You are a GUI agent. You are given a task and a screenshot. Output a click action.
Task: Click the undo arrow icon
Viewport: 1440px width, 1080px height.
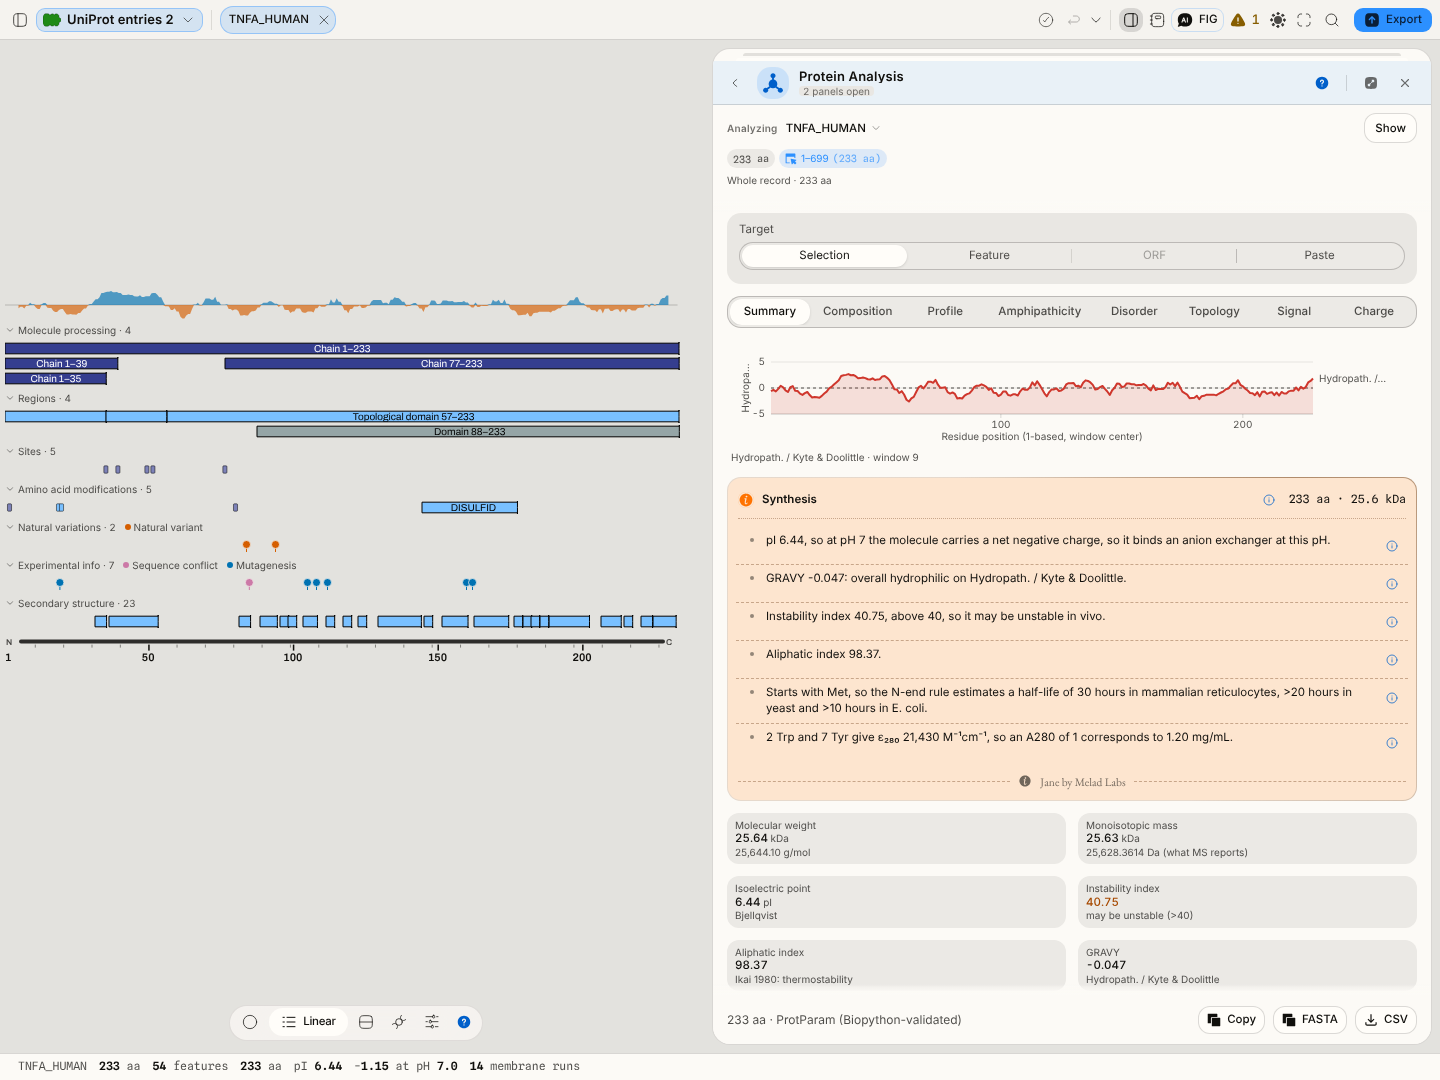point(1074,20)
